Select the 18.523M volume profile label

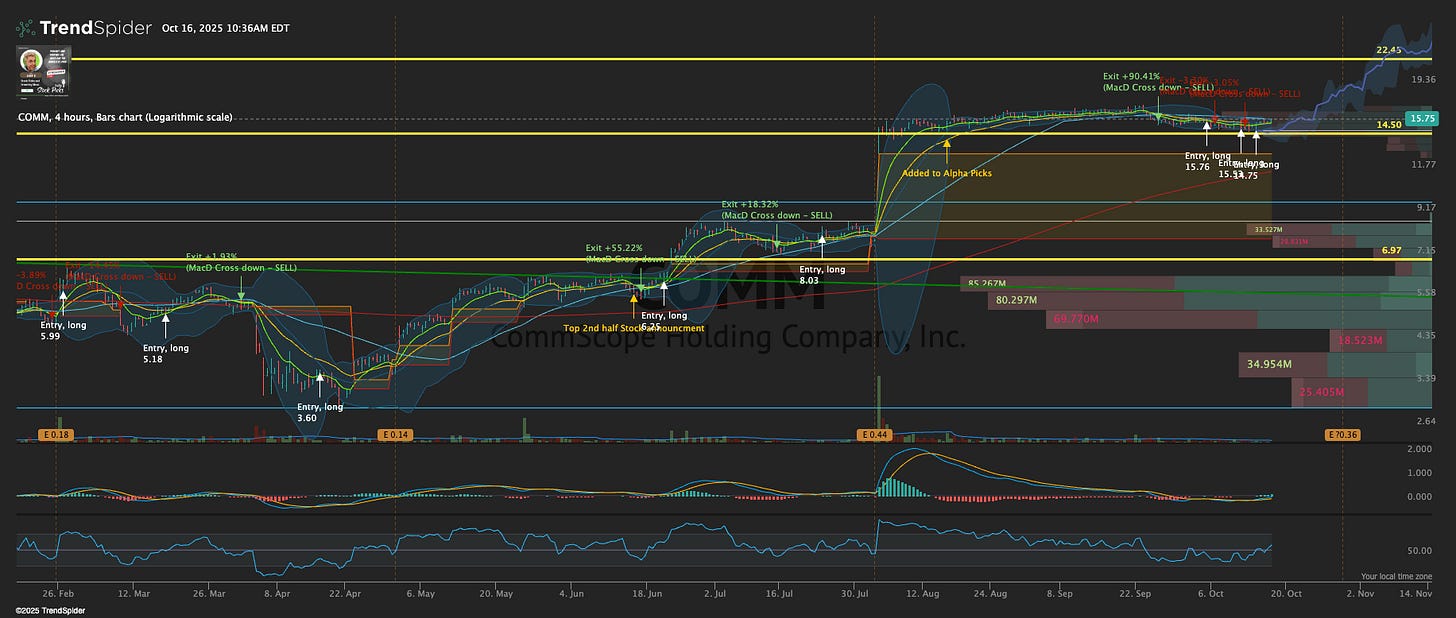[x=1361, y=341]
